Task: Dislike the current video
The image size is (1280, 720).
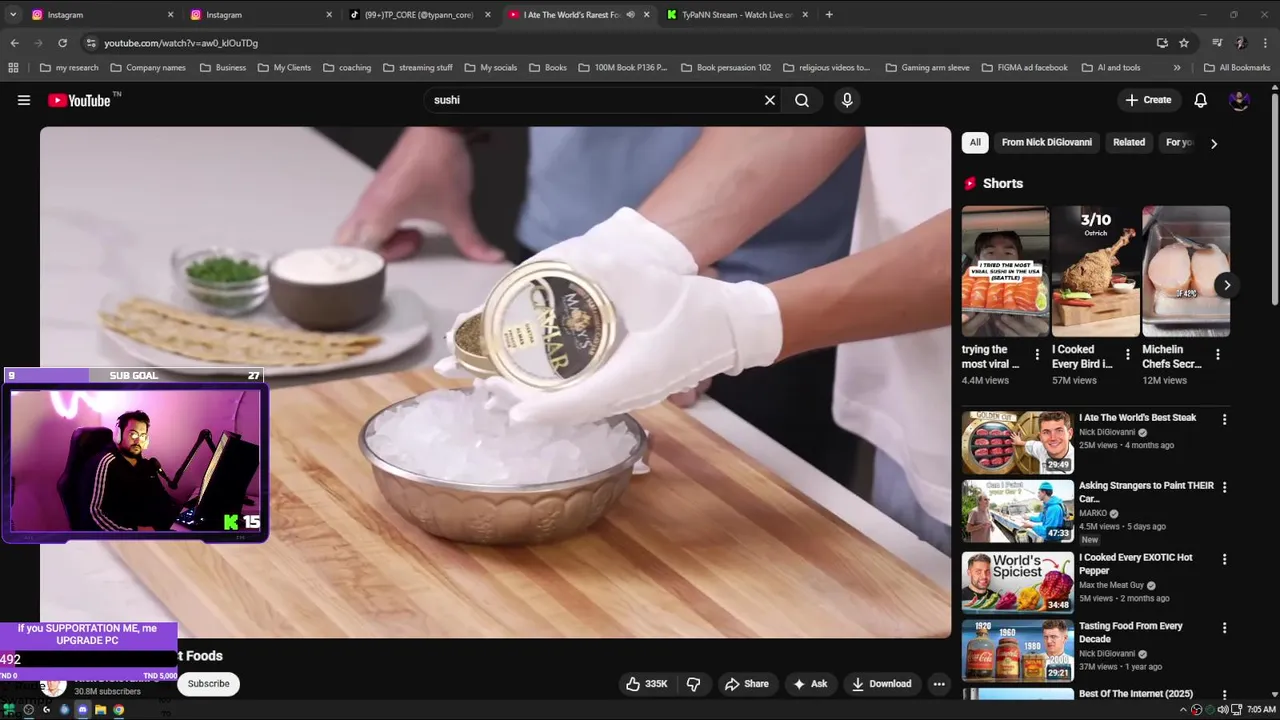Action: 693,684
